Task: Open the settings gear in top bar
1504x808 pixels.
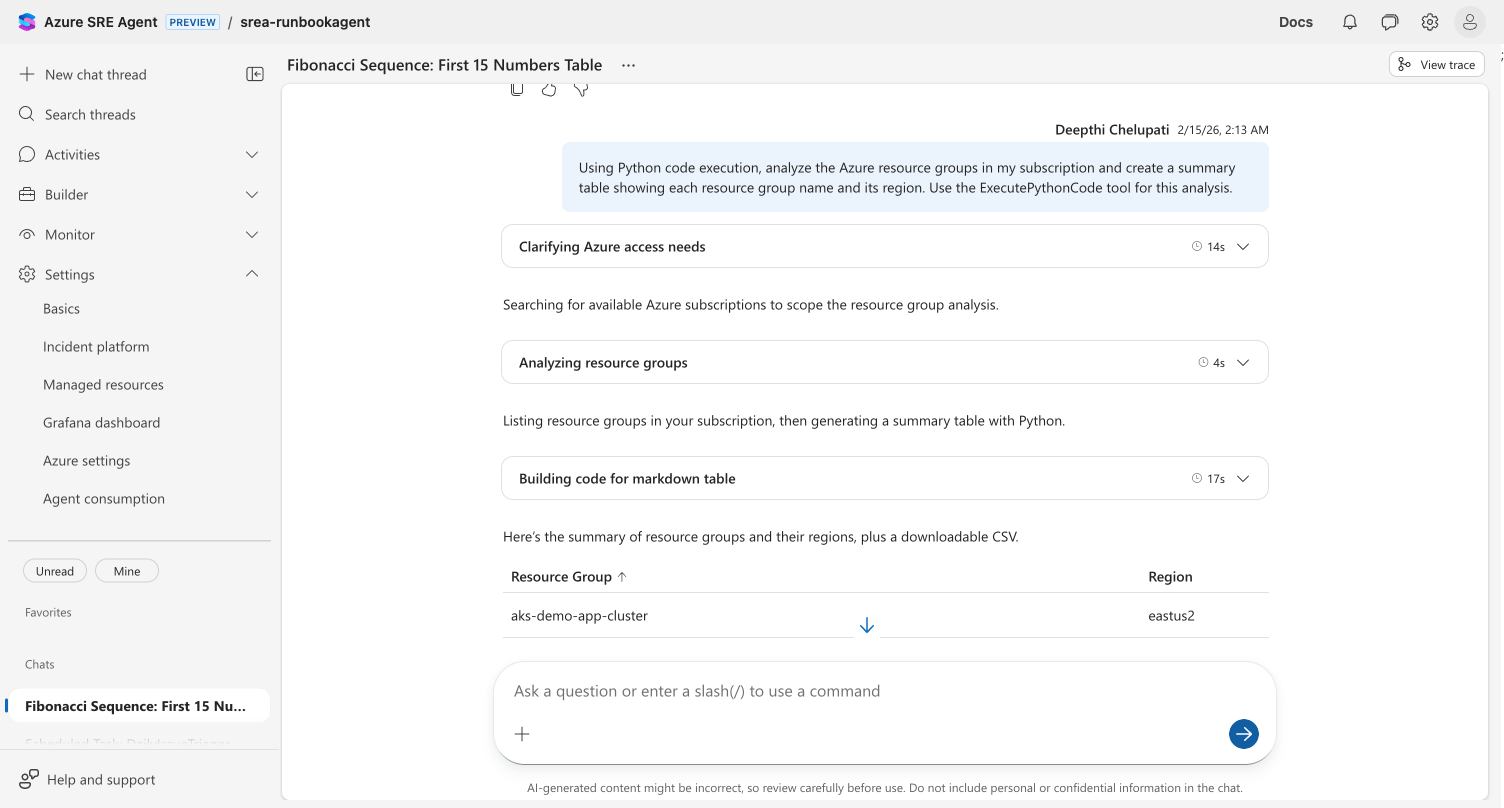Action: pos(1430,22)
